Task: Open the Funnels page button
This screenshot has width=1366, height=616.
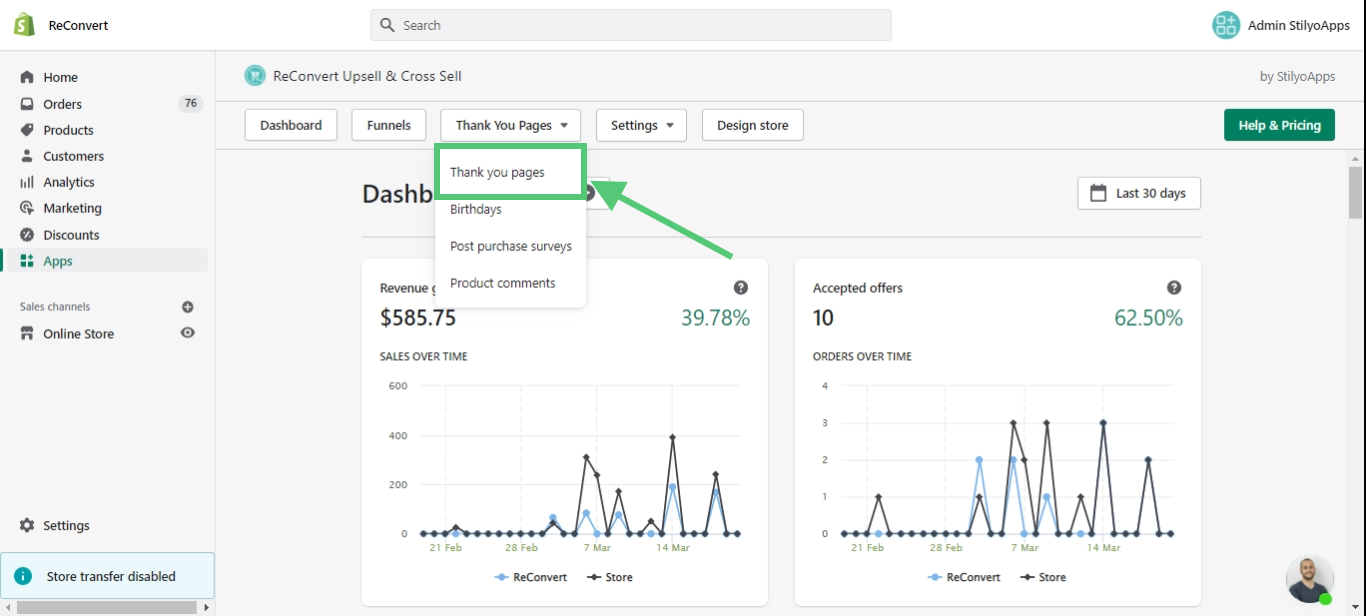Action: point(389,125)
